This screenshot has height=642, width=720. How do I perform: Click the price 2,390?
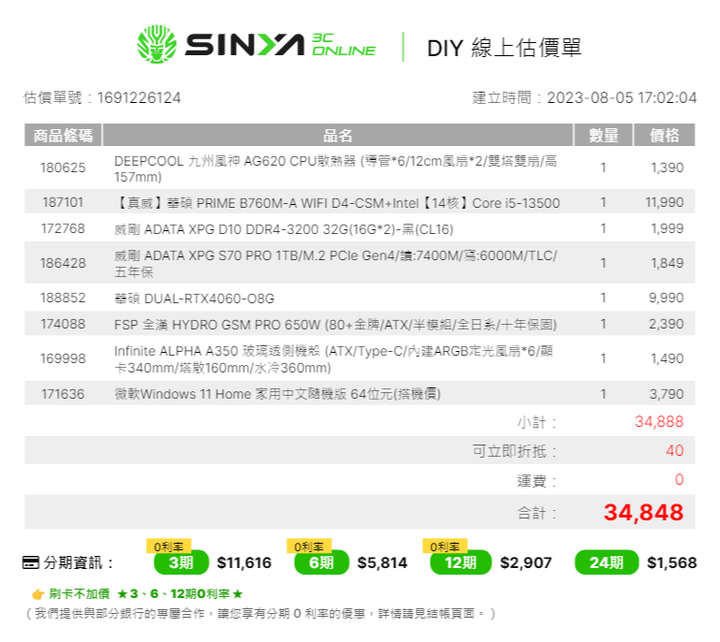pos(666,324)
